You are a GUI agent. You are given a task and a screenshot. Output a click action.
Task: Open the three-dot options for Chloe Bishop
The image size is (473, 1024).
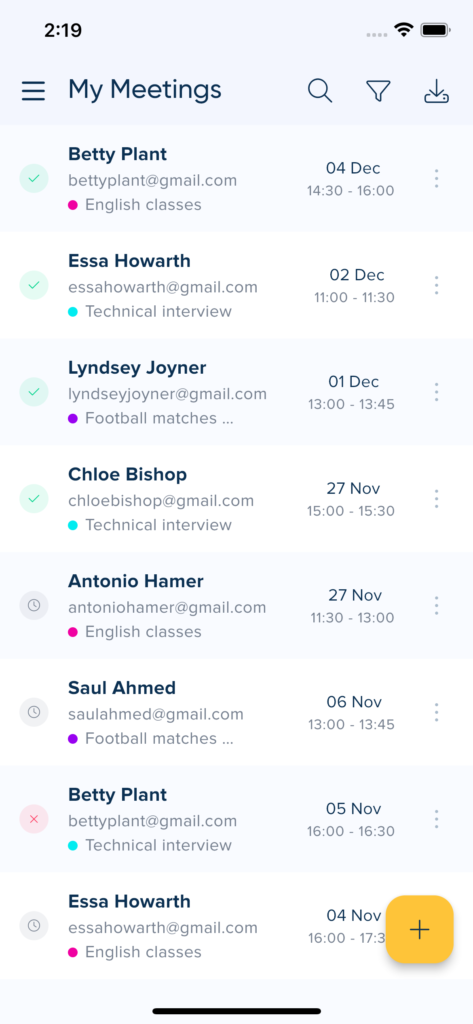436,499
